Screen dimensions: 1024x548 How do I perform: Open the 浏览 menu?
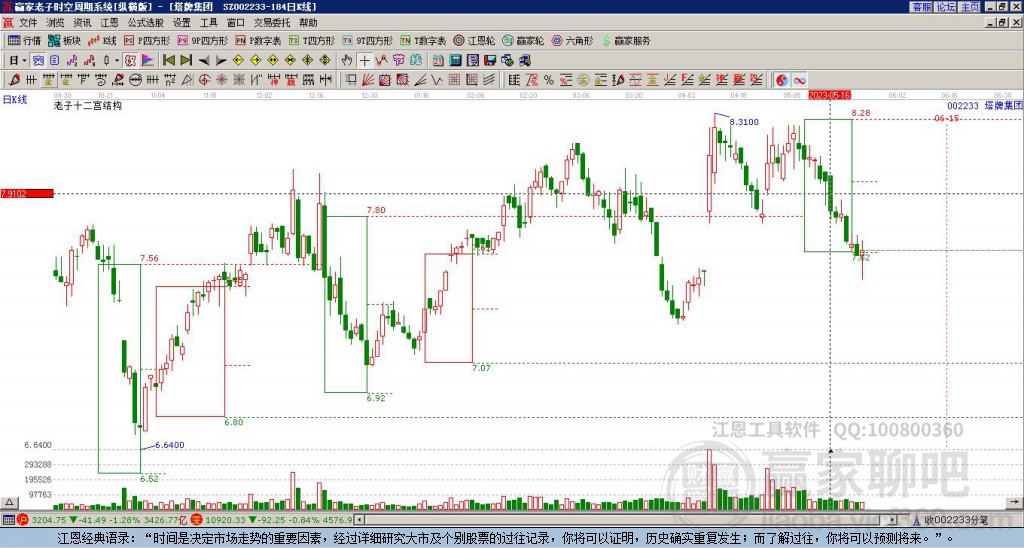(x=56, y=23)
